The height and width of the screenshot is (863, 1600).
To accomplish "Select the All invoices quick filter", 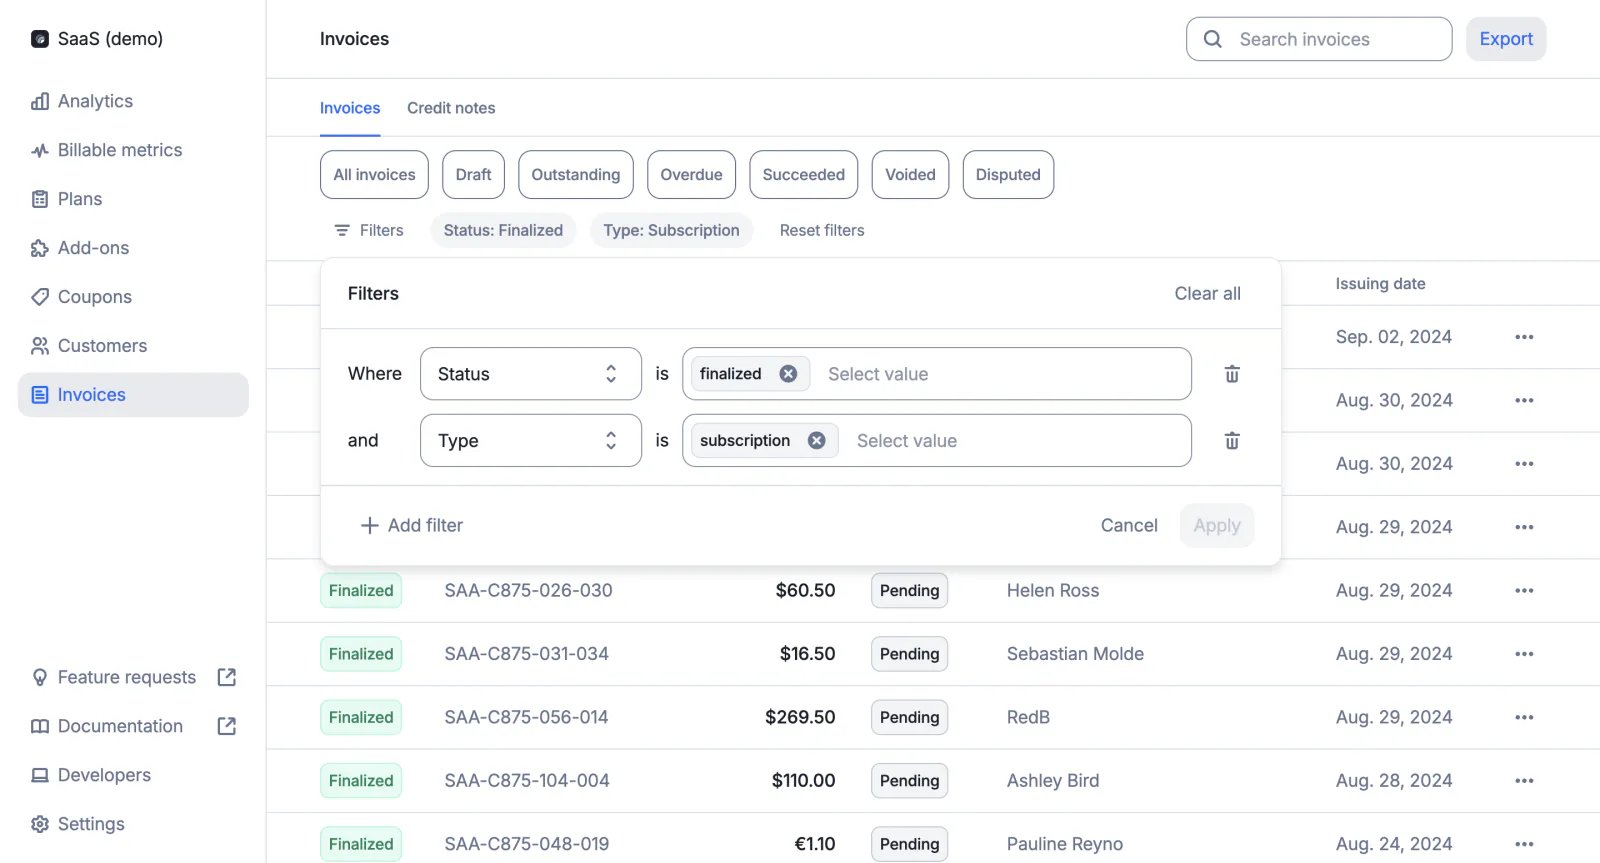I will tap(374, 175).
